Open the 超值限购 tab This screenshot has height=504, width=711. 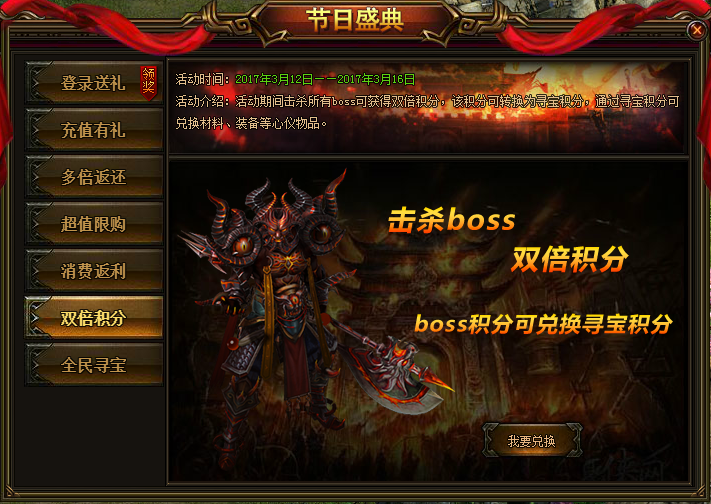(94, 224)
